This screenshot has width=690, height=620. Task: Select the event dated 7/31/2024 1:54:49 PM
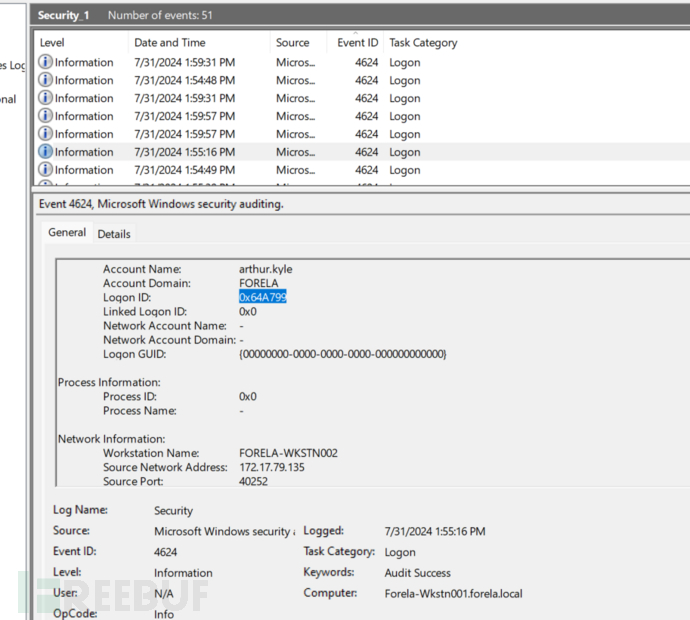[x=362, y=170]
